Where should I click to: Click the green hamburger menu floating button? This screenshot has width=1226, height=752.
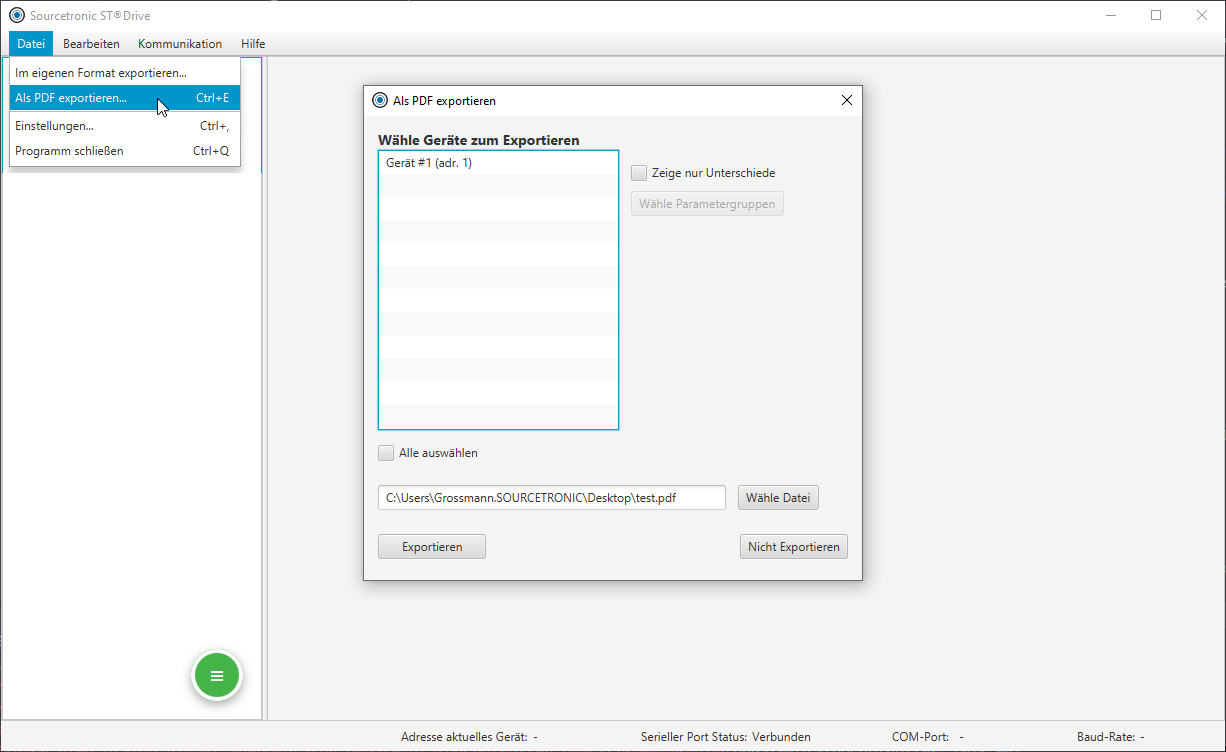click(x=217, y=676)
